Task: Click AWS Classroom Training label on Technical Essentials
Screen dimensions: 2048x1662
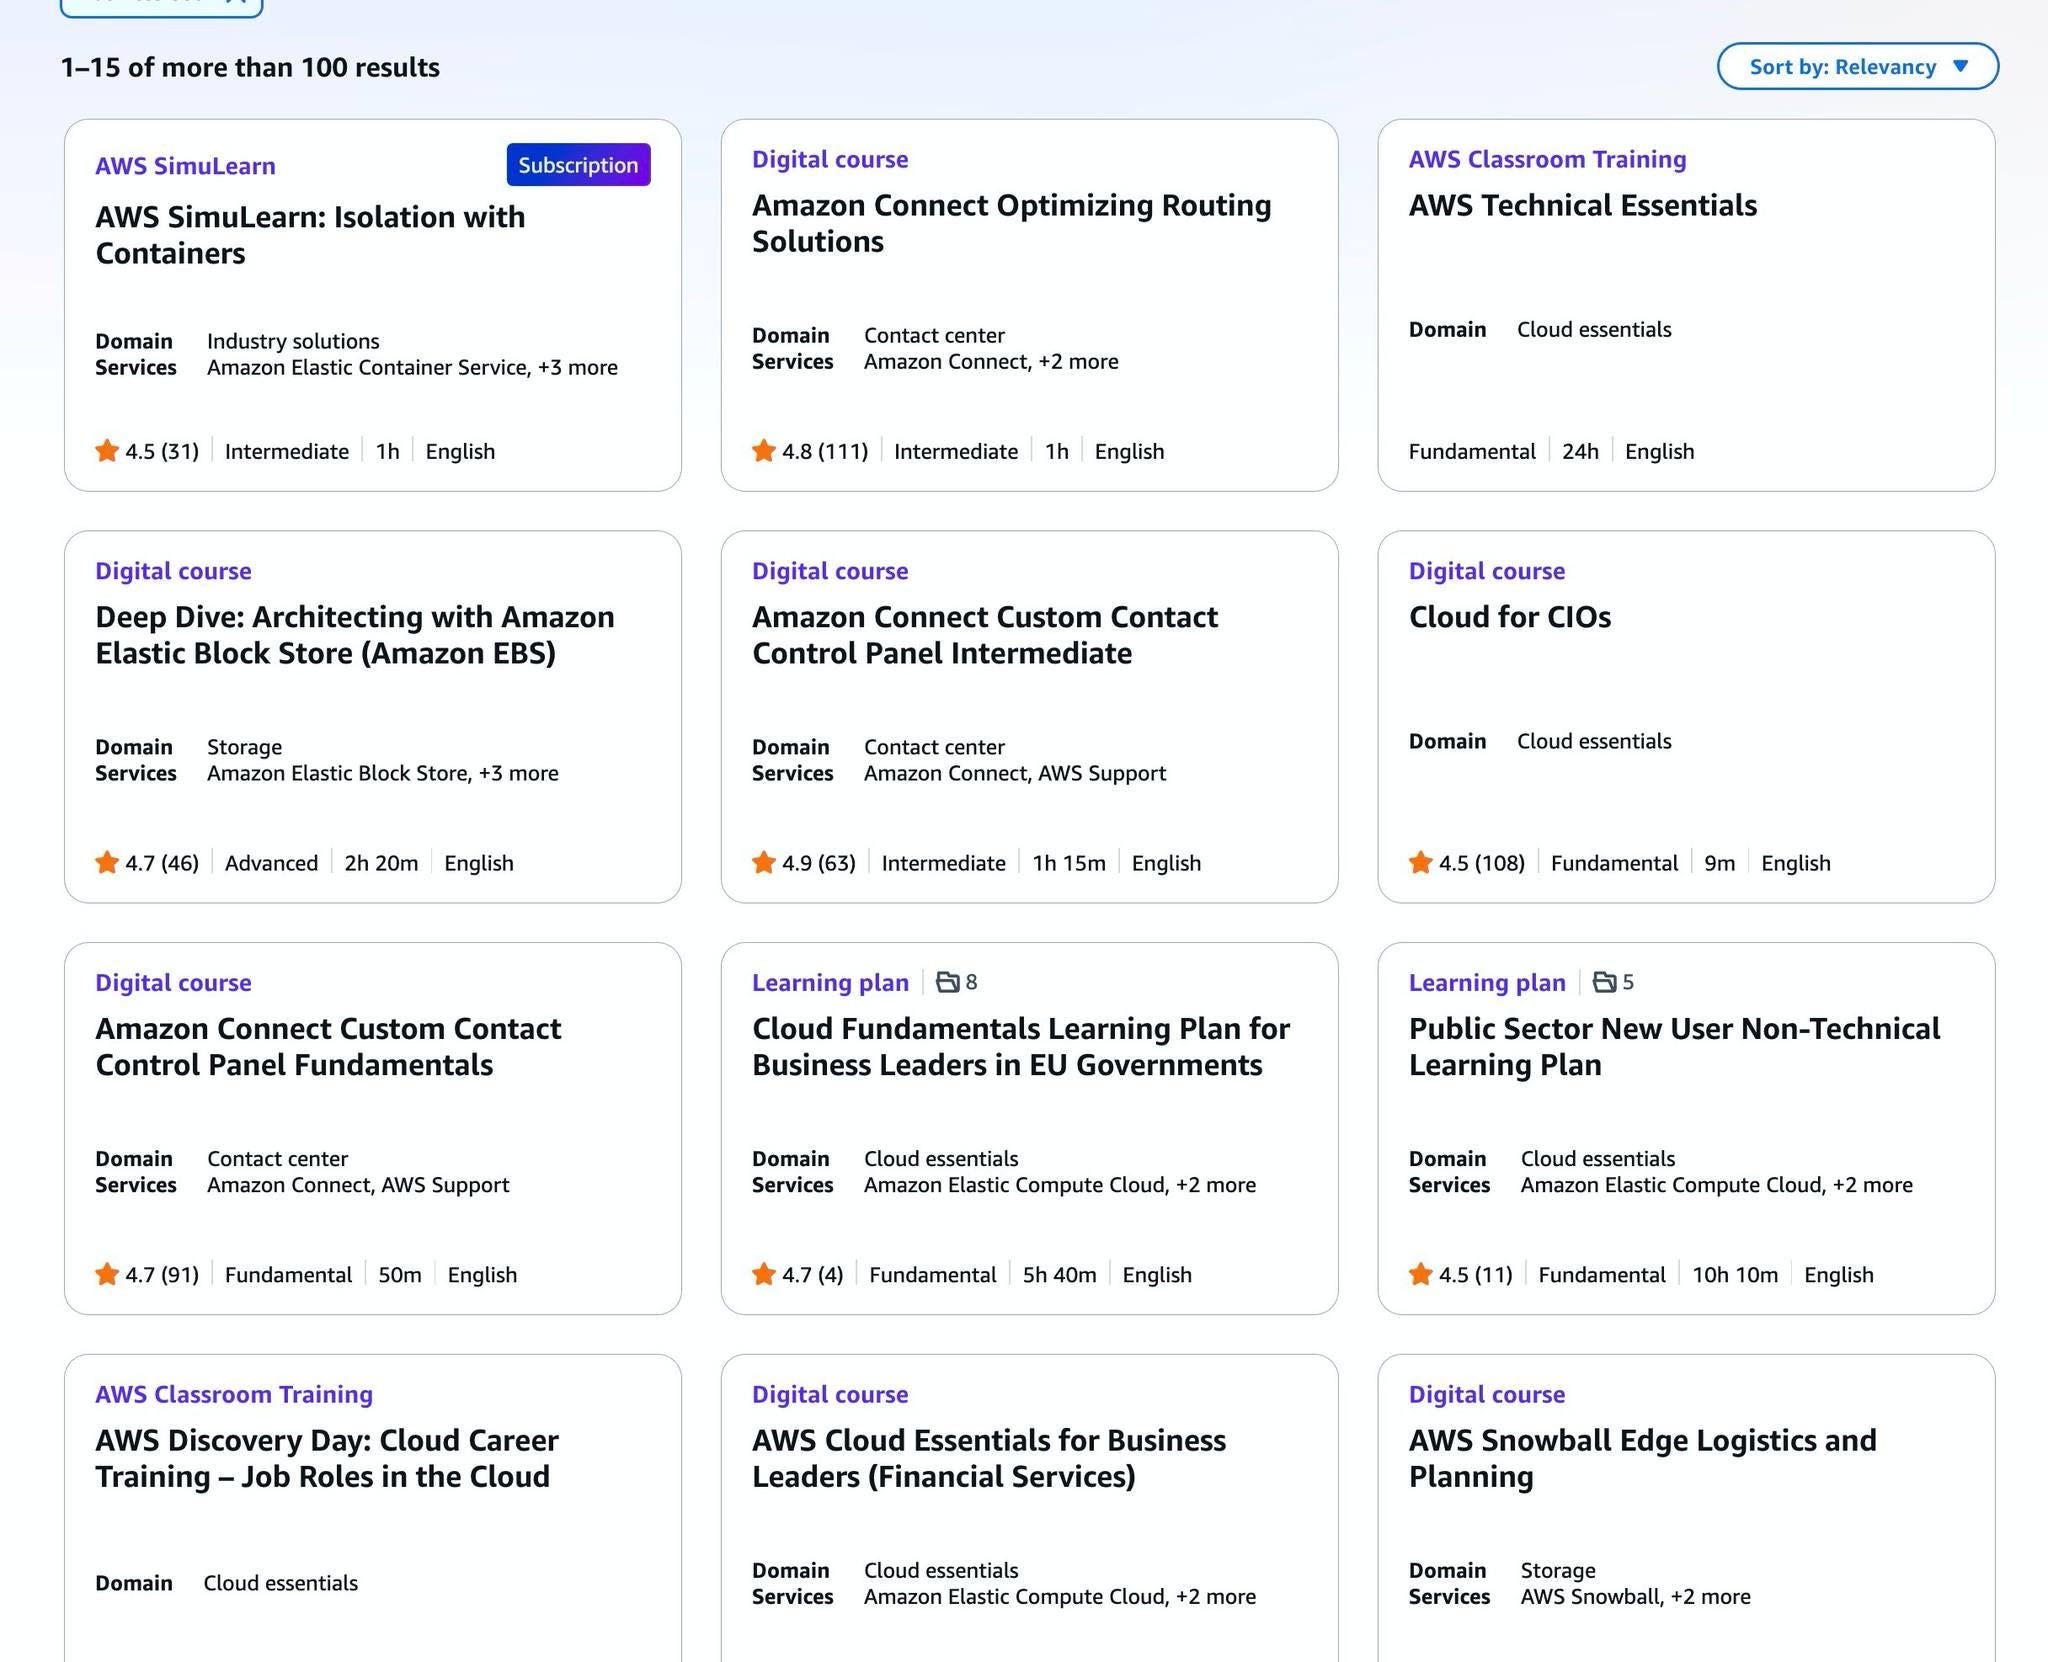Action: [1547, 160]
